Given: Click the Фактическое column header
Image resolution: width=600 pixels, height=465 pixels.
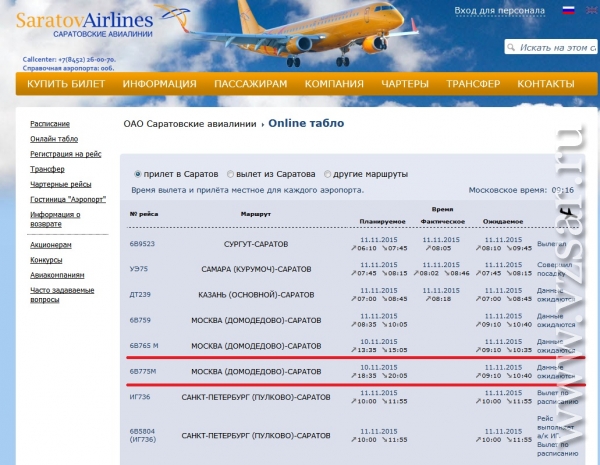Looking at the screenshot, I should (443, 222).
